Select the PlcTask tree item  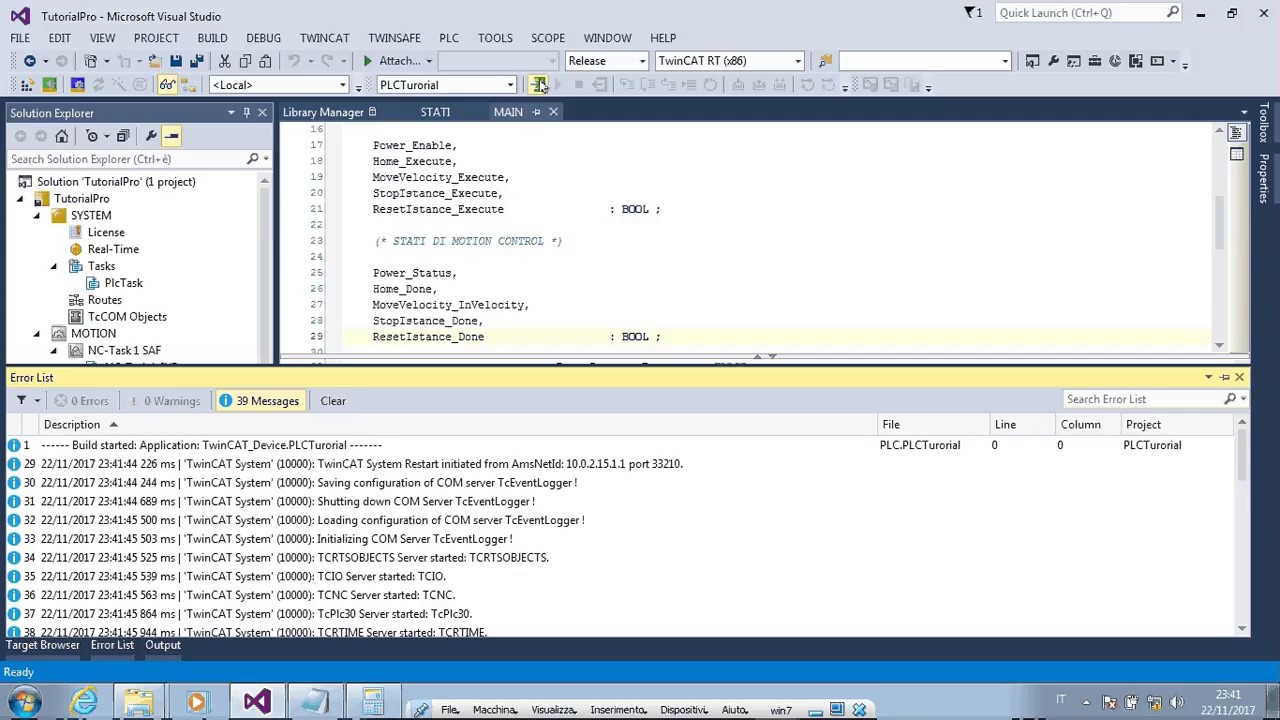coord(123,283)
